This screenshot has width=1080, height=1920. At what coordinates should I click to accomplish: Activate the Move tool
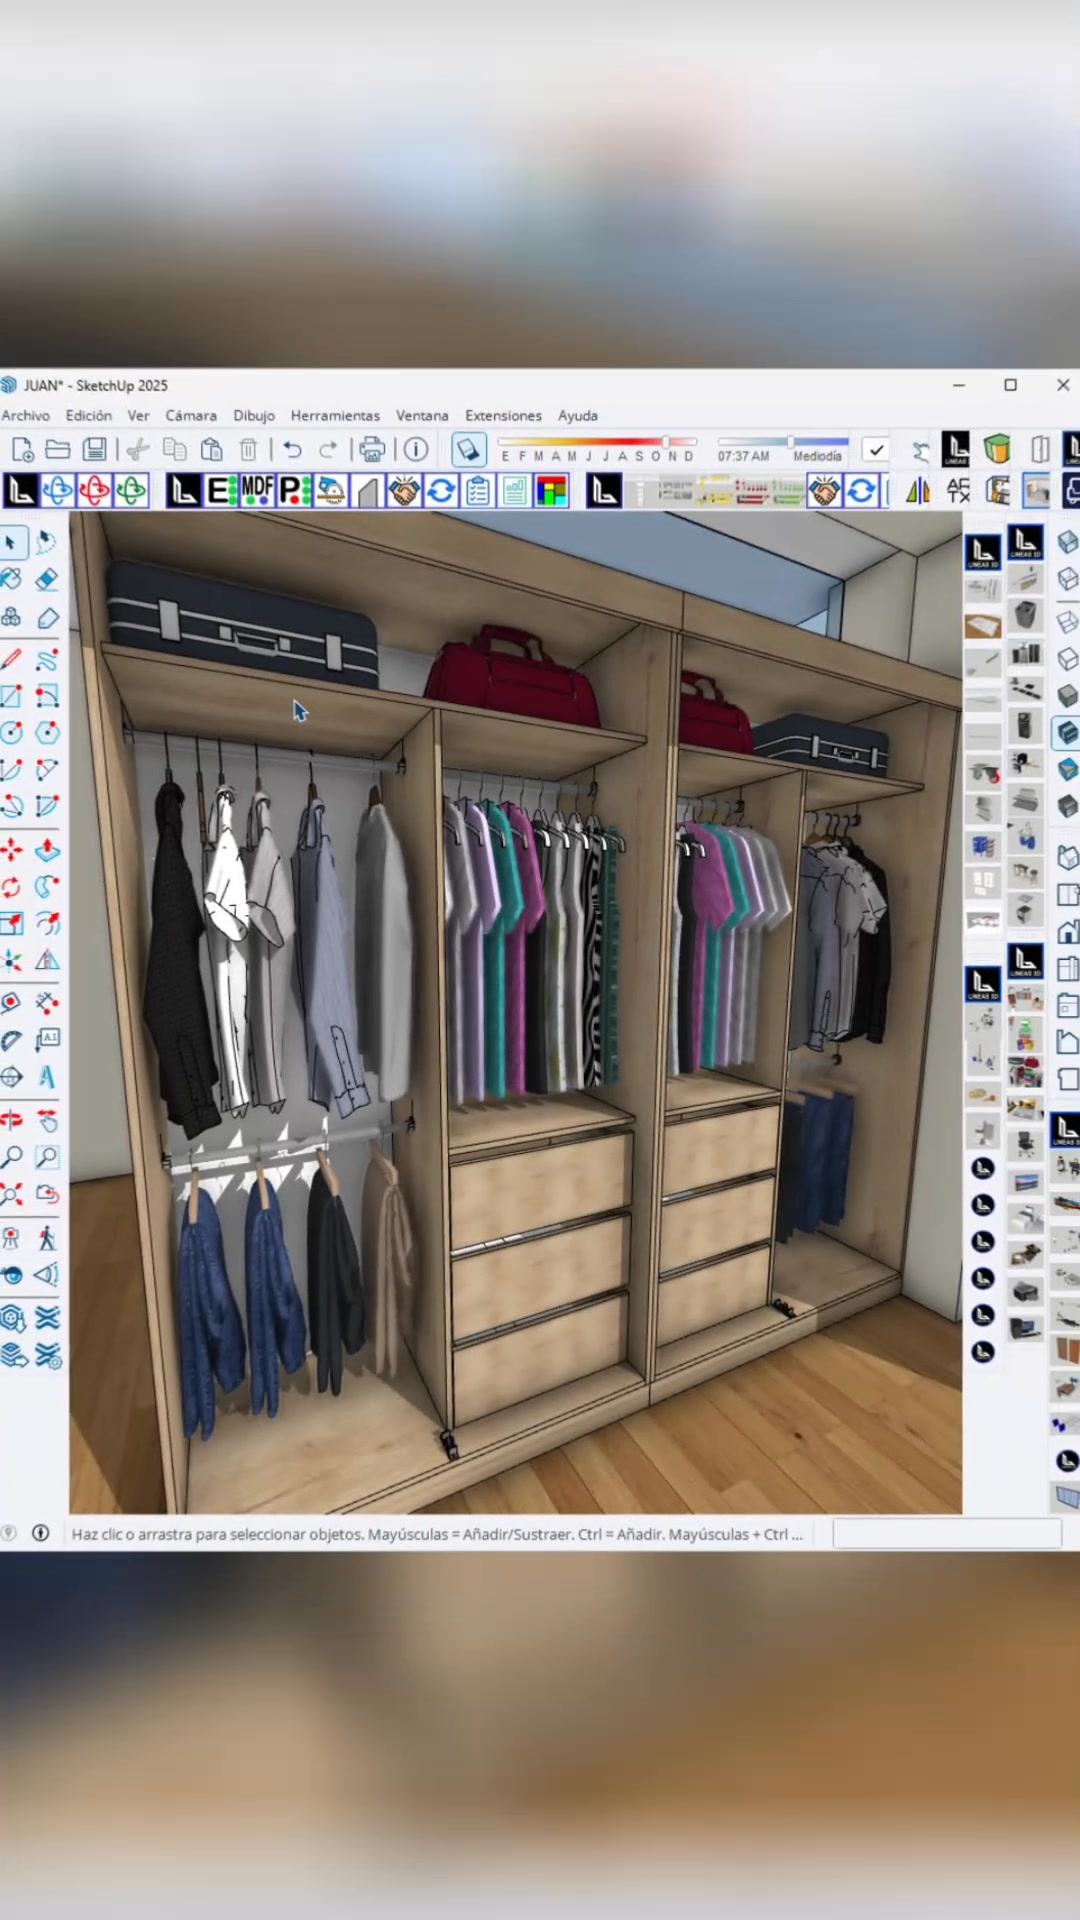pyautogui.click(x=11, y=850)
